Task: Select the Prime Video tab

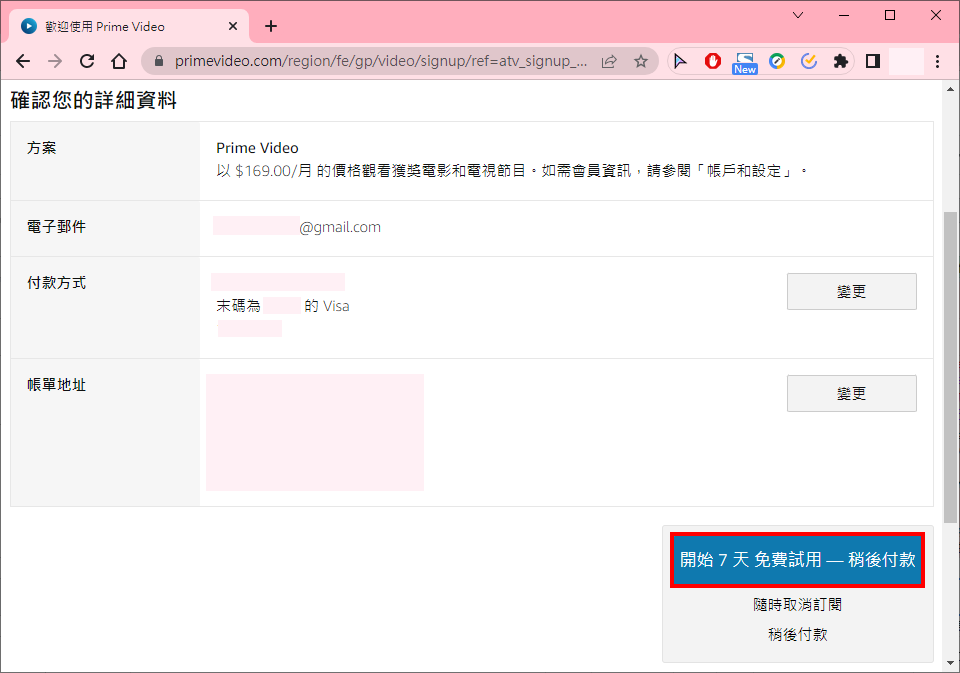Action: pyautogui.click(x=129, y=26)
